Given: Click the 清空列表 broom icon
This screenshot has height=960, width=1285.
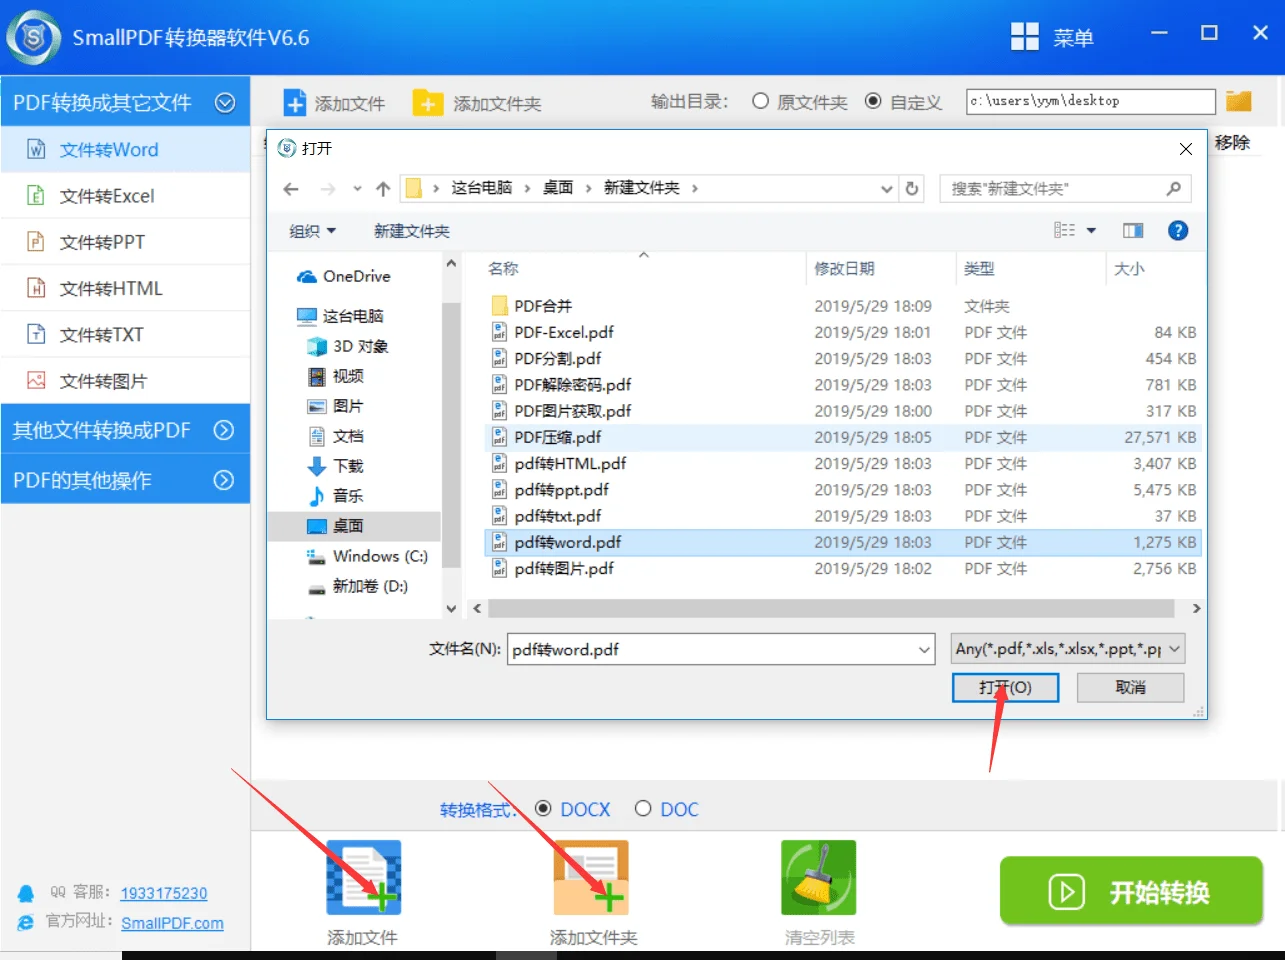Looking at the screenshot, I should pos(818,877).
